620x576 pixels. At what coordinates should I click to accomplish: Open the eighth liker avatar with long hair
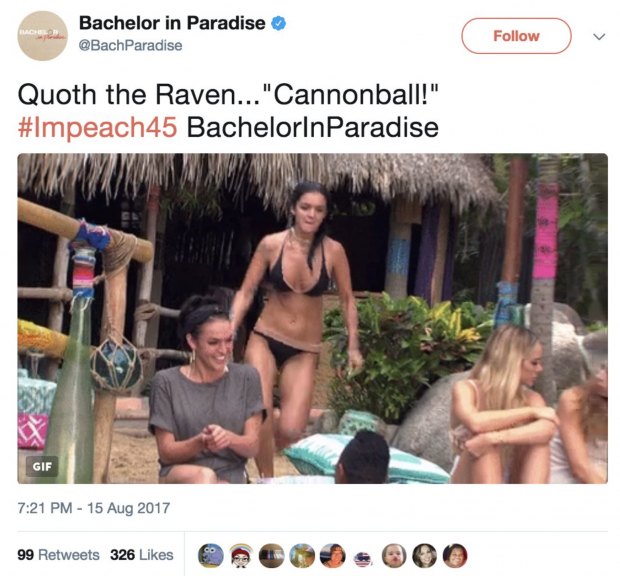pyautogui.click(x=425, y=555)
